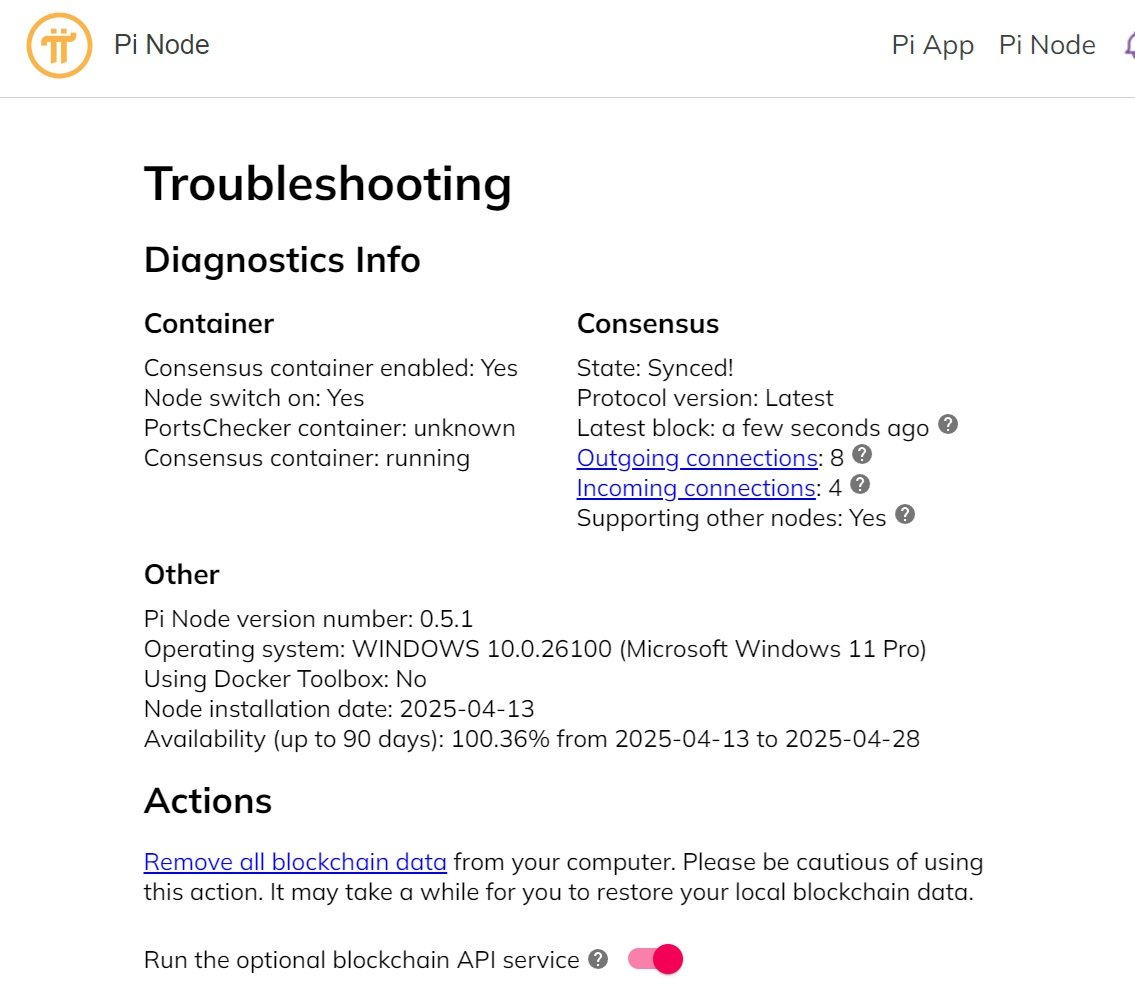The width and height of the screenshot is (1135, 987).
Task: Click the help icon beside Supporting other nodes
Action: tap(905, 514)
